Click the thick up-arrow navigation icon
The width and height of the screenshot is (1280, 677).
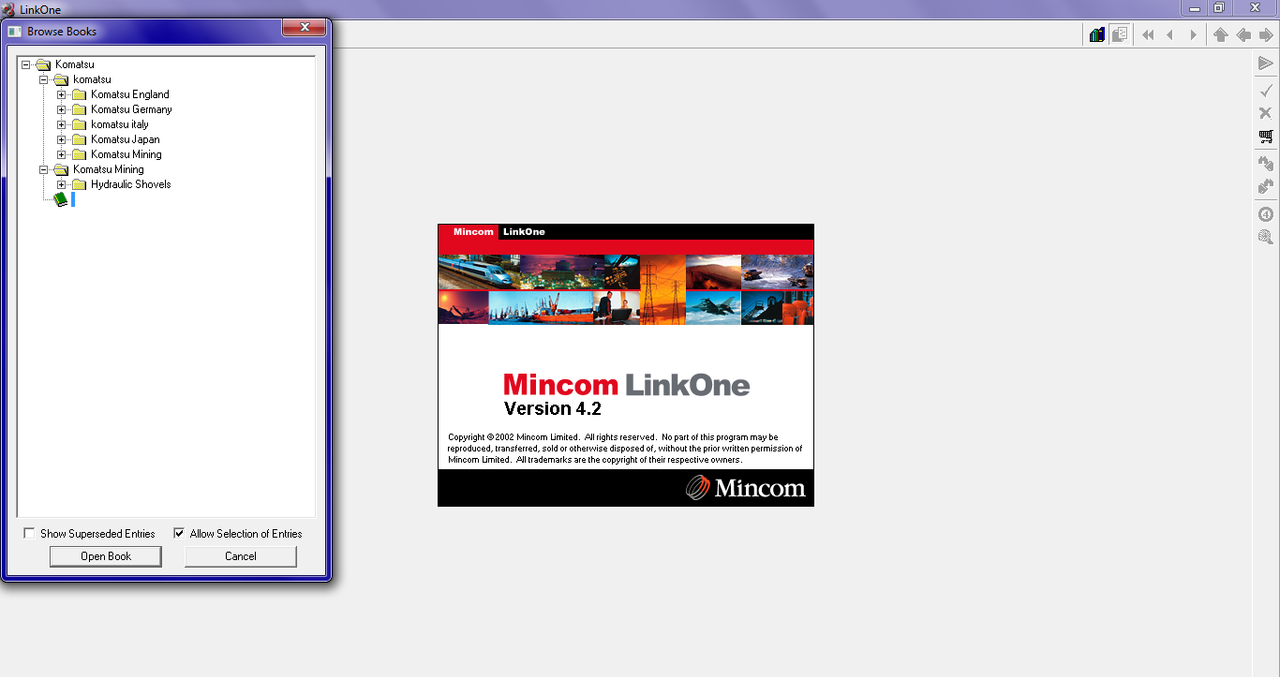tap(1220, 35)
